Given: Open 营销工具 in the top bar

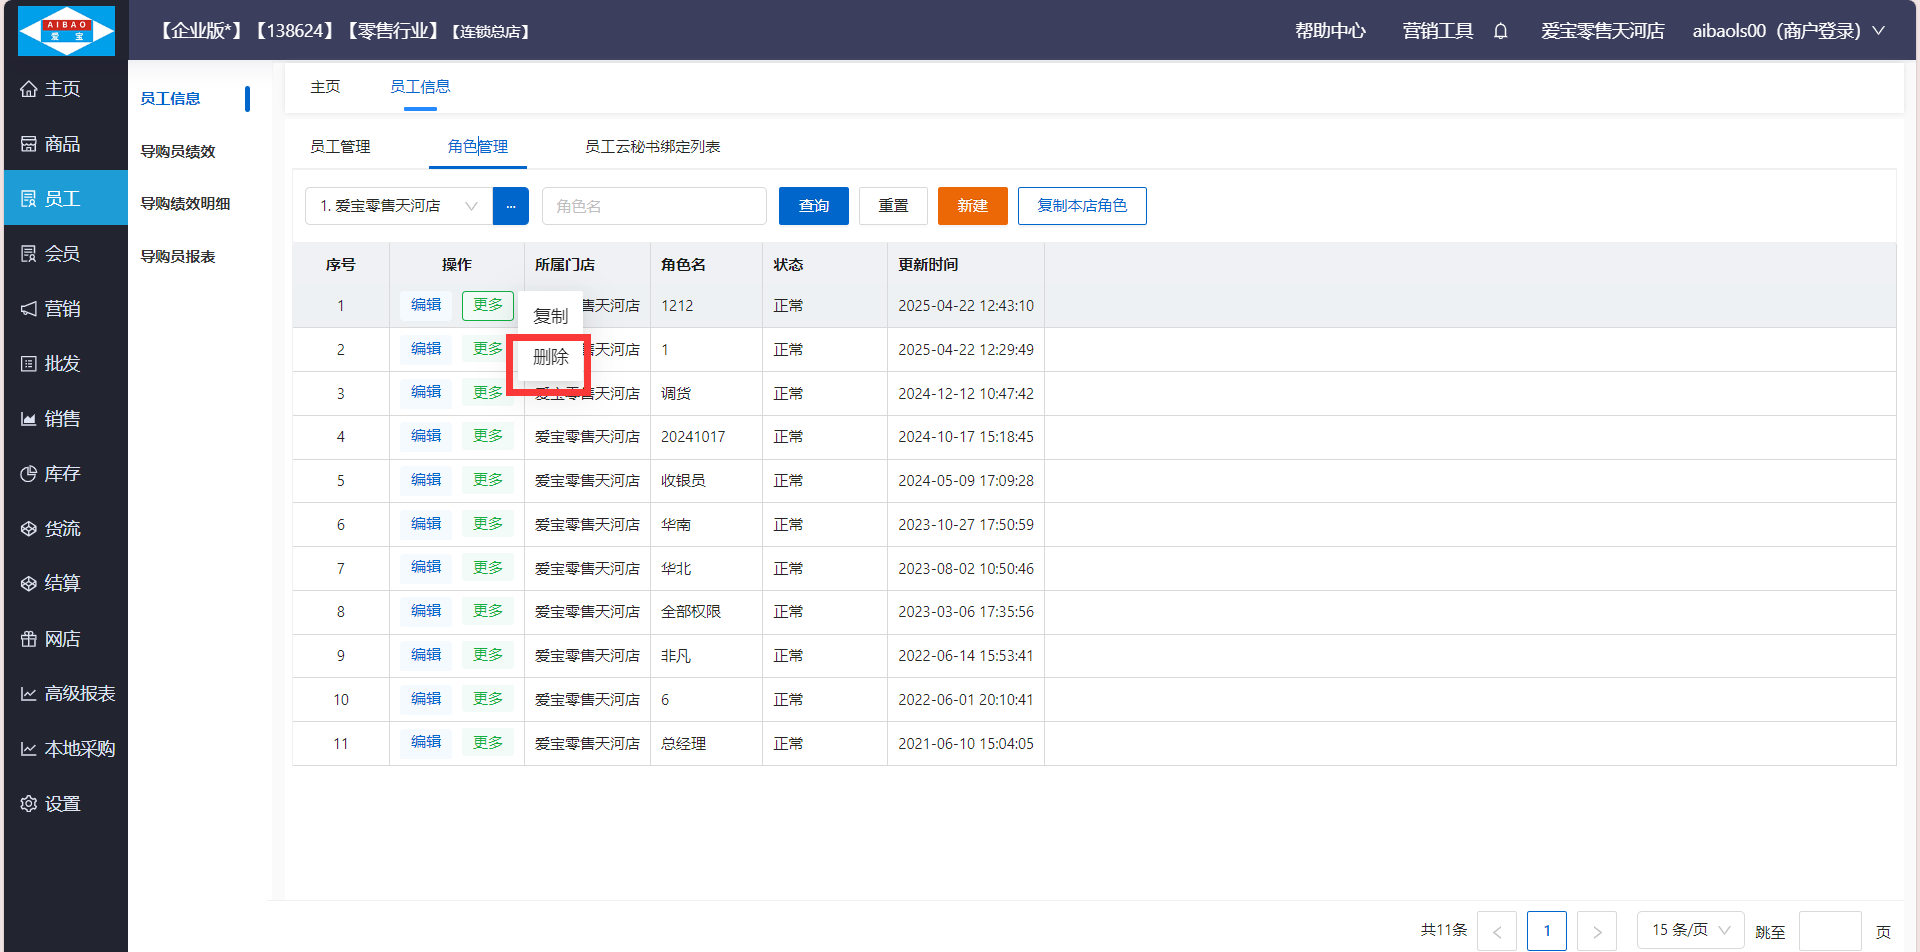Looking at the screenshot, I should click(1438, 31).
